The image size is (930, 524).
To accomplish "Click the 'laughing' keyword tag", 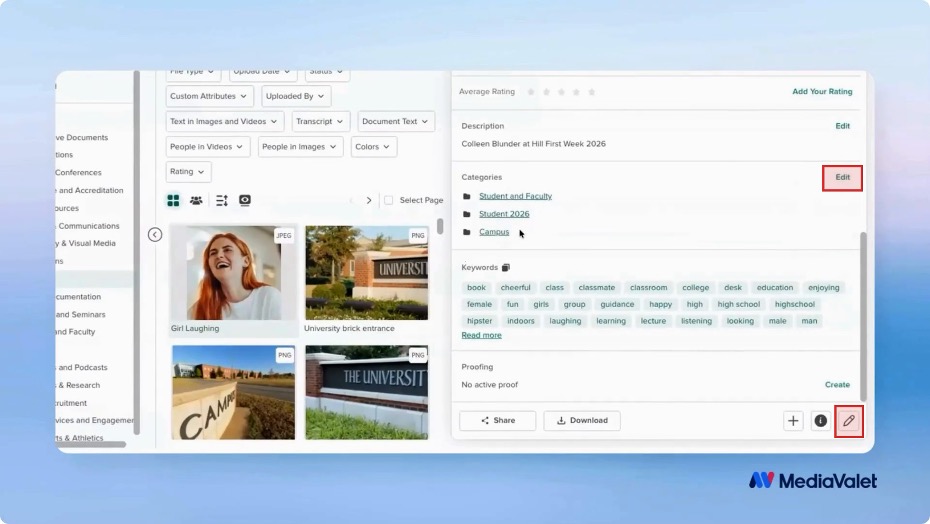I will (x=565, y=321).
